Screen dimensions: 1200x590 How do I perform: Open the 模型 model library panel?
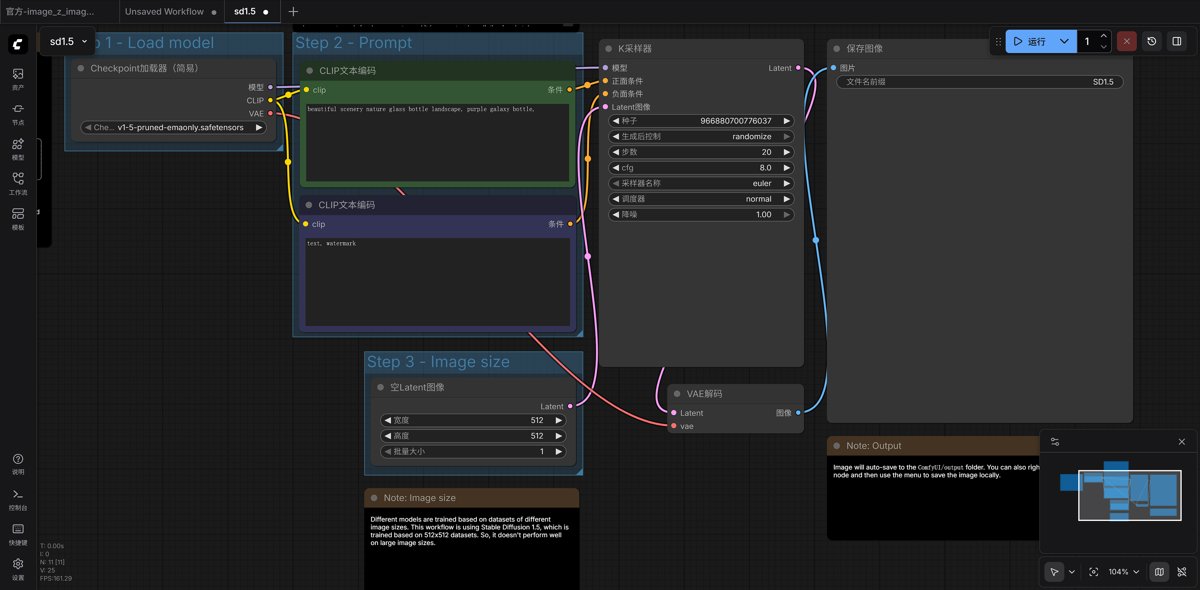(x=18, y=148)
